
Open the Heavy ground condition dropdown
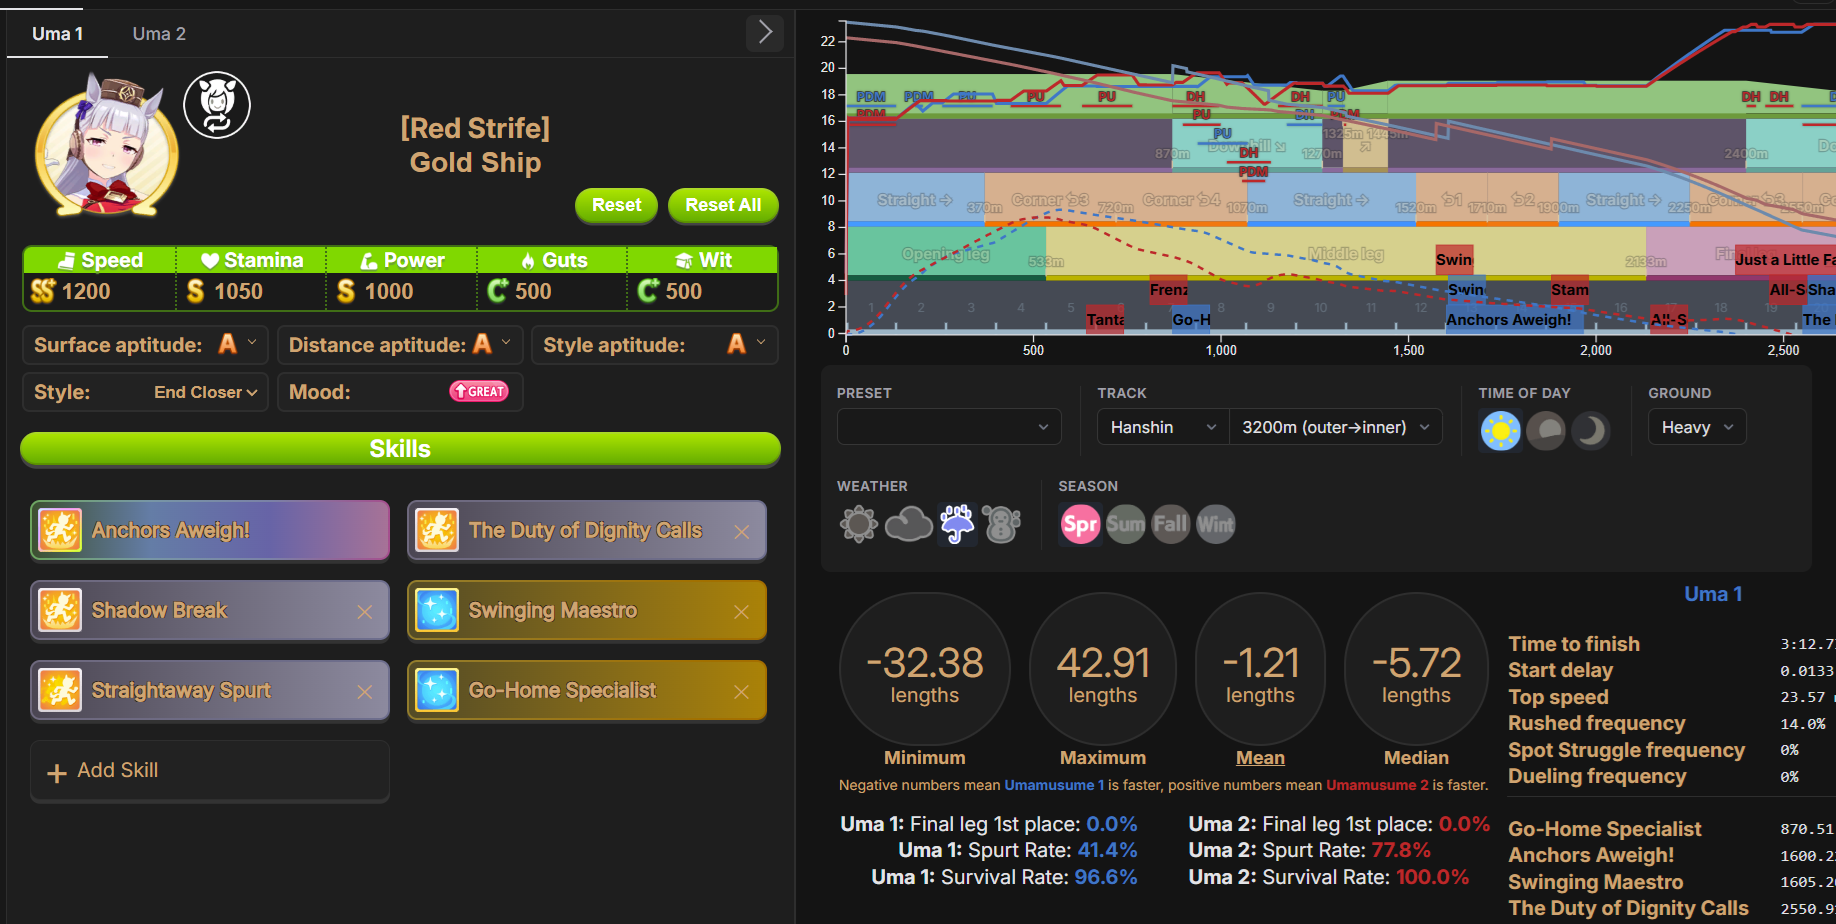point(1697,427)
